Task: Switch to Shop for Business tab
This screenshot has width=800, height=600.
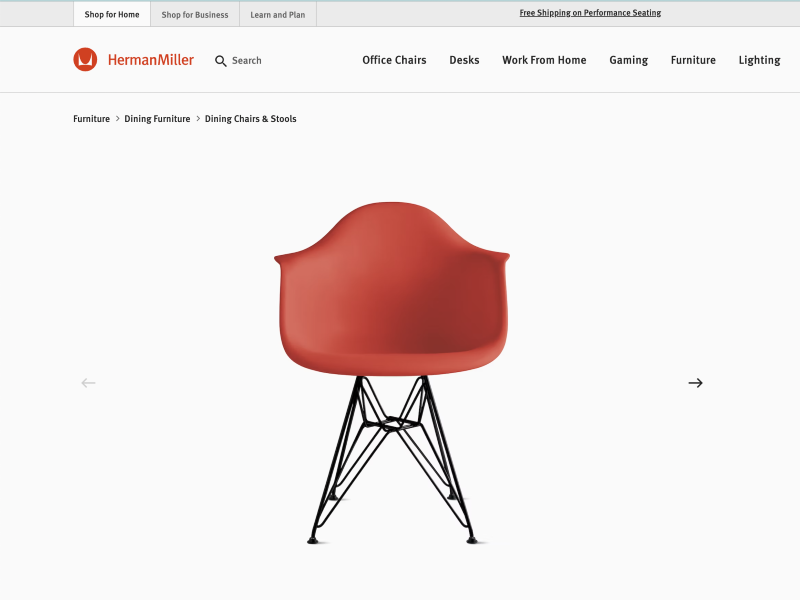Action: point(195,15)
